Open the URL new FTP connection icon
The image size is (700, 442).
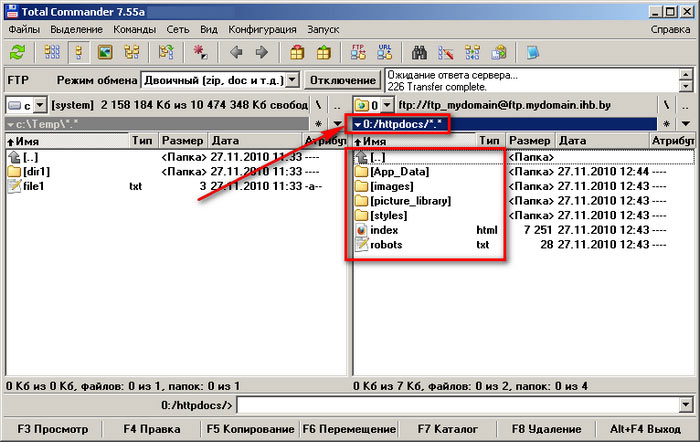click(384, 53)
